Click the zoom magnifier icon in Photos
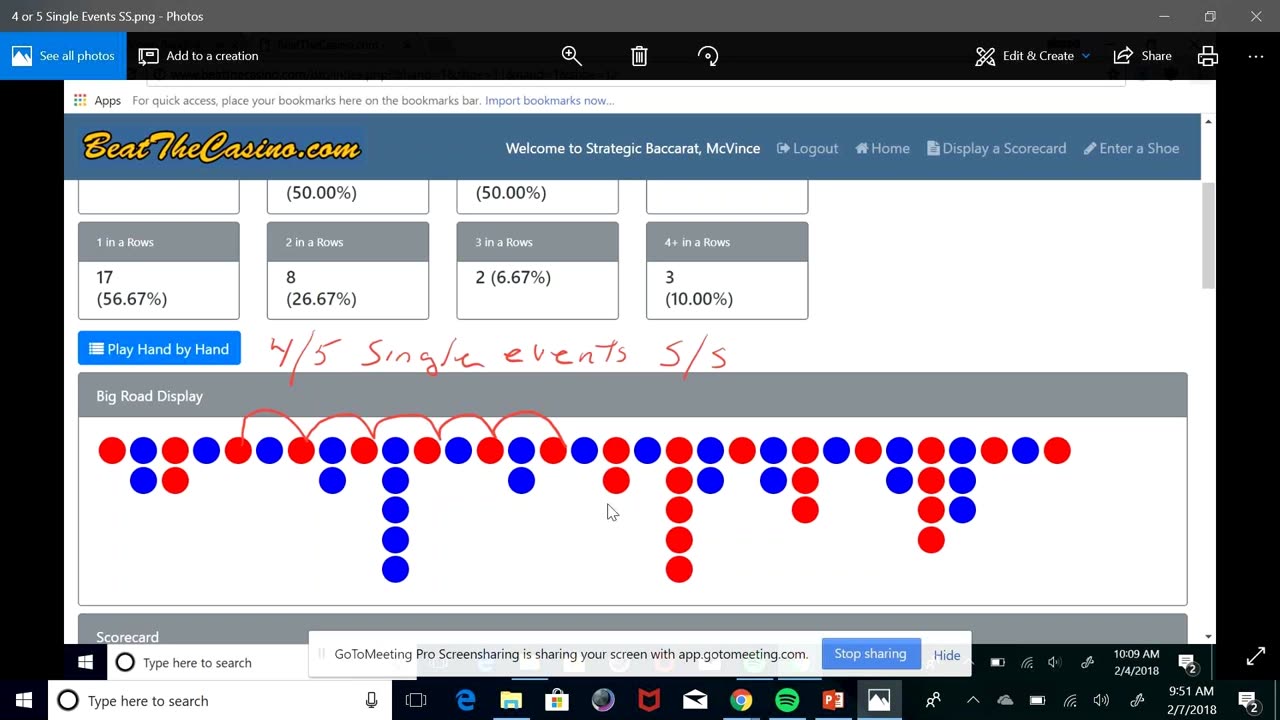1280x720 pixels. tap(571, 56)
